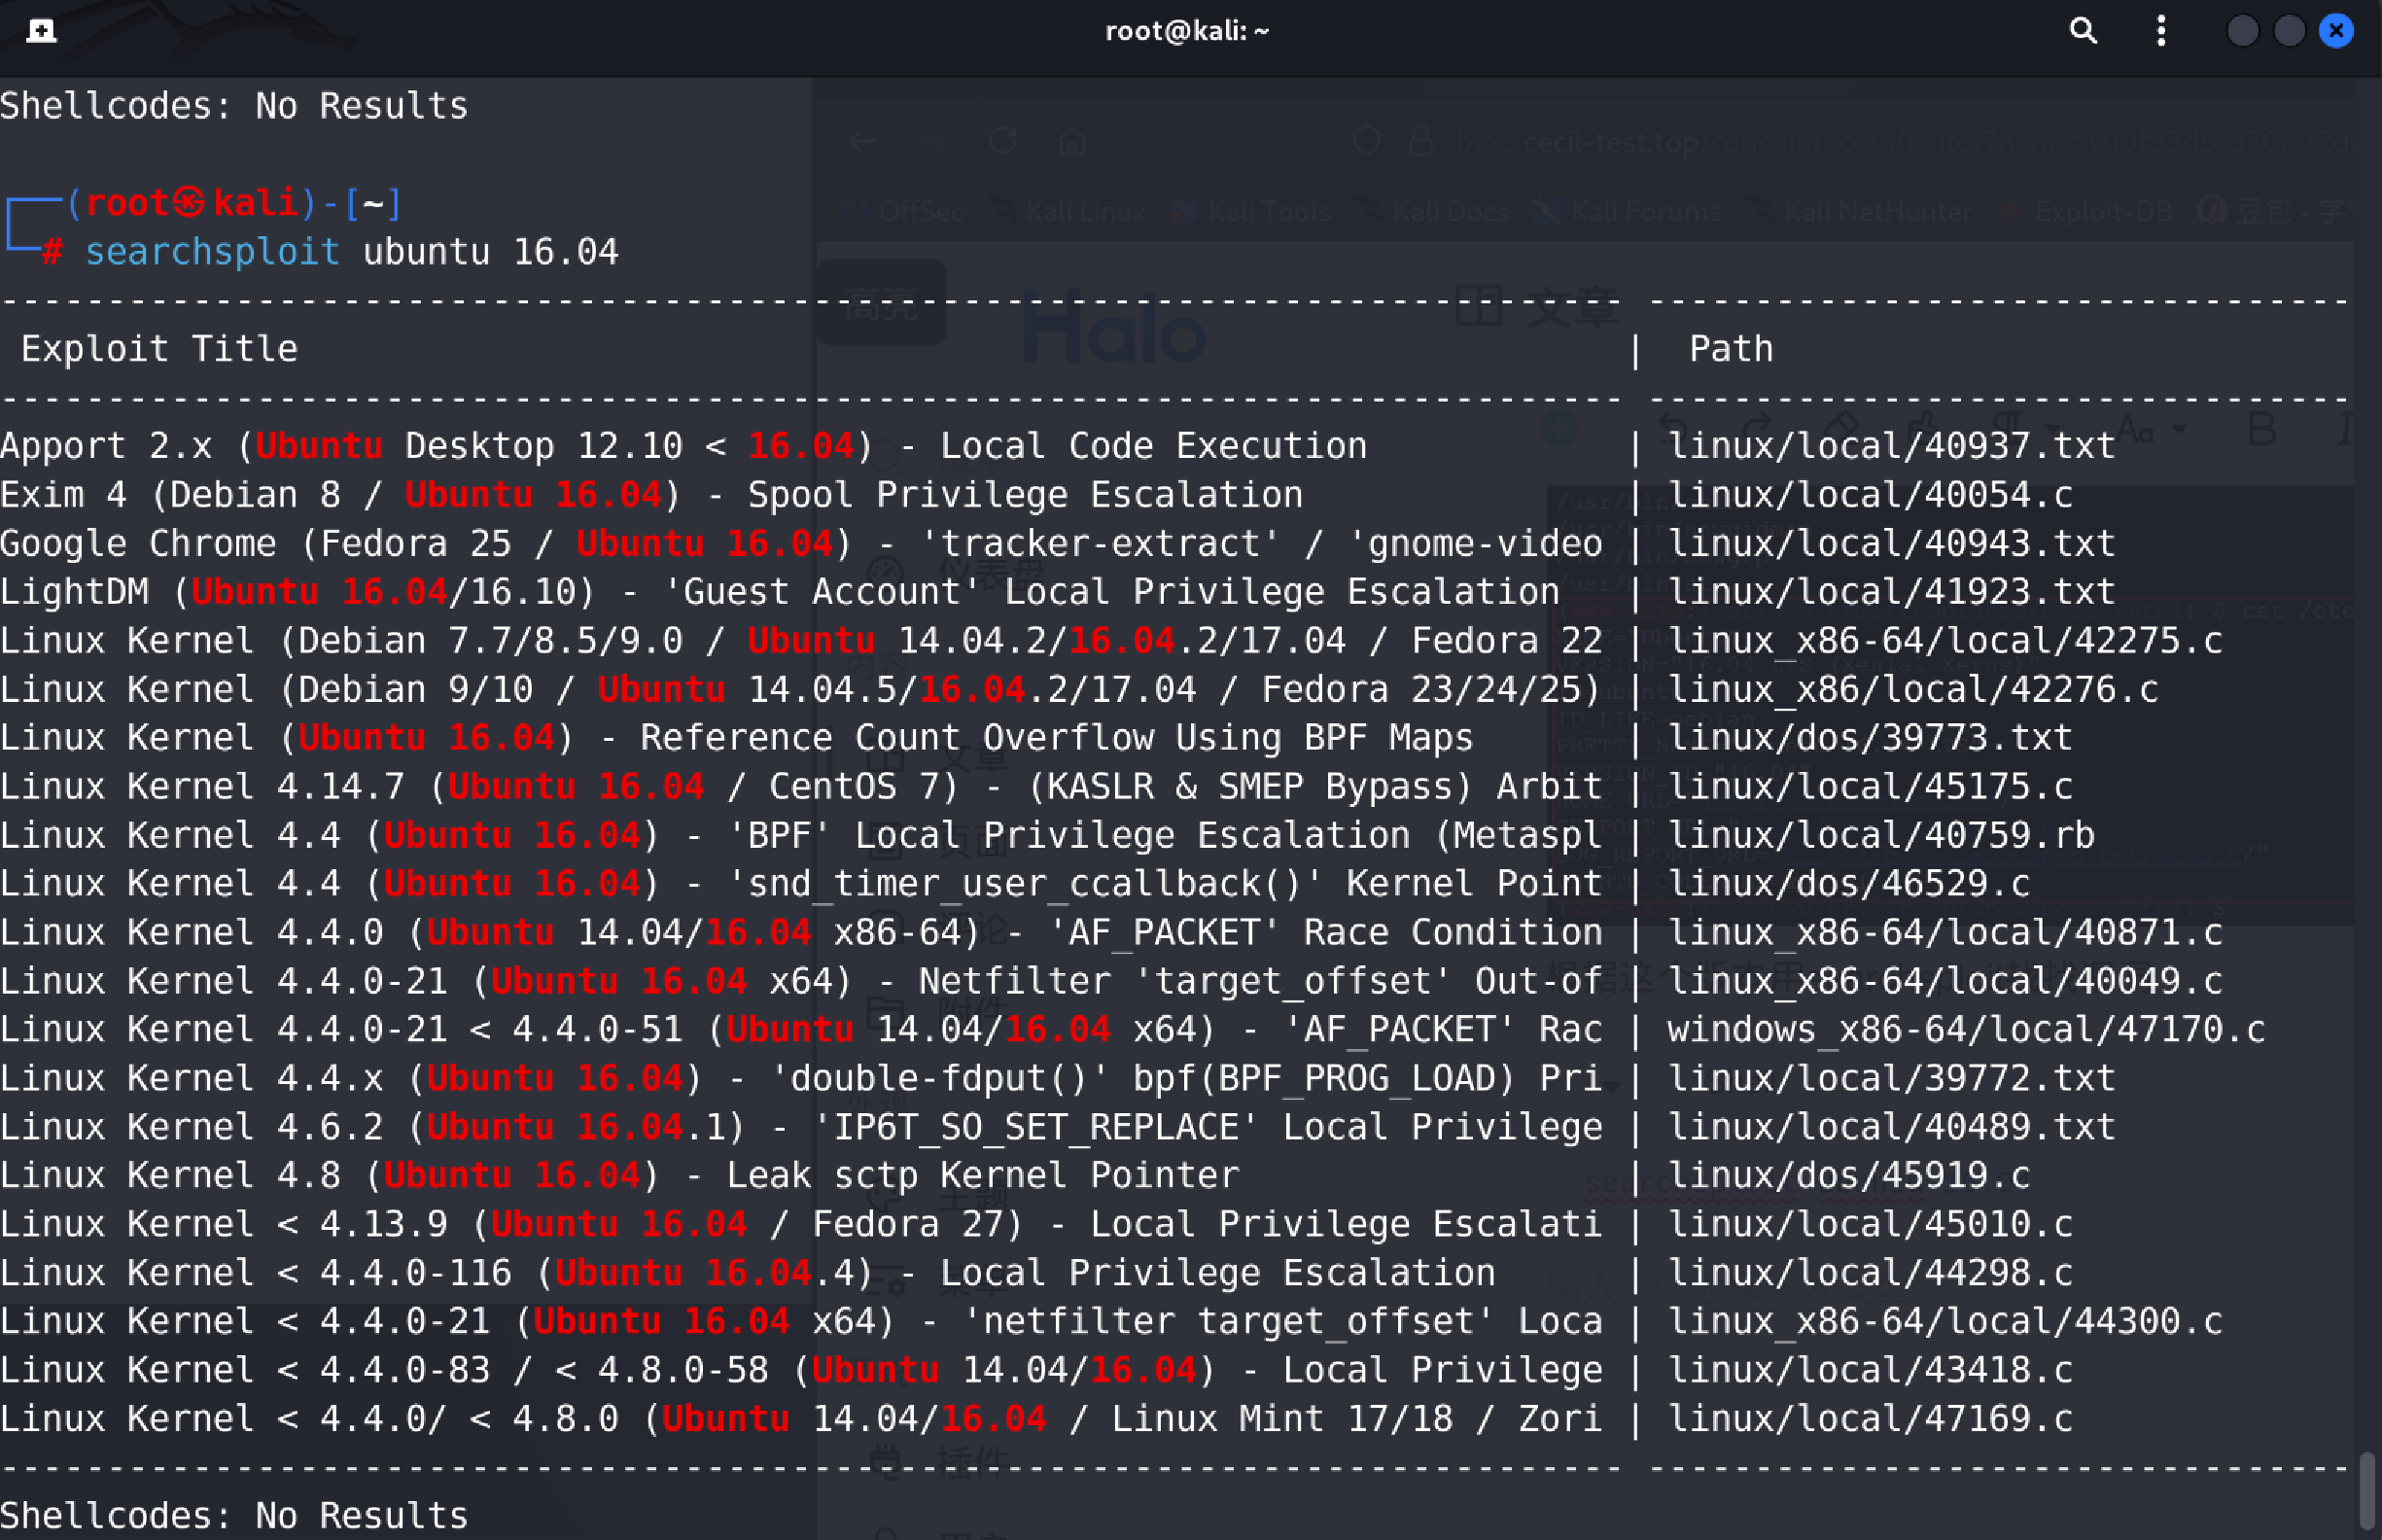The height and width of the screenshot is (1540, 2382).
Task: Click the 'LightDM' Guest Account exploit title
Action: click(780, 592)
